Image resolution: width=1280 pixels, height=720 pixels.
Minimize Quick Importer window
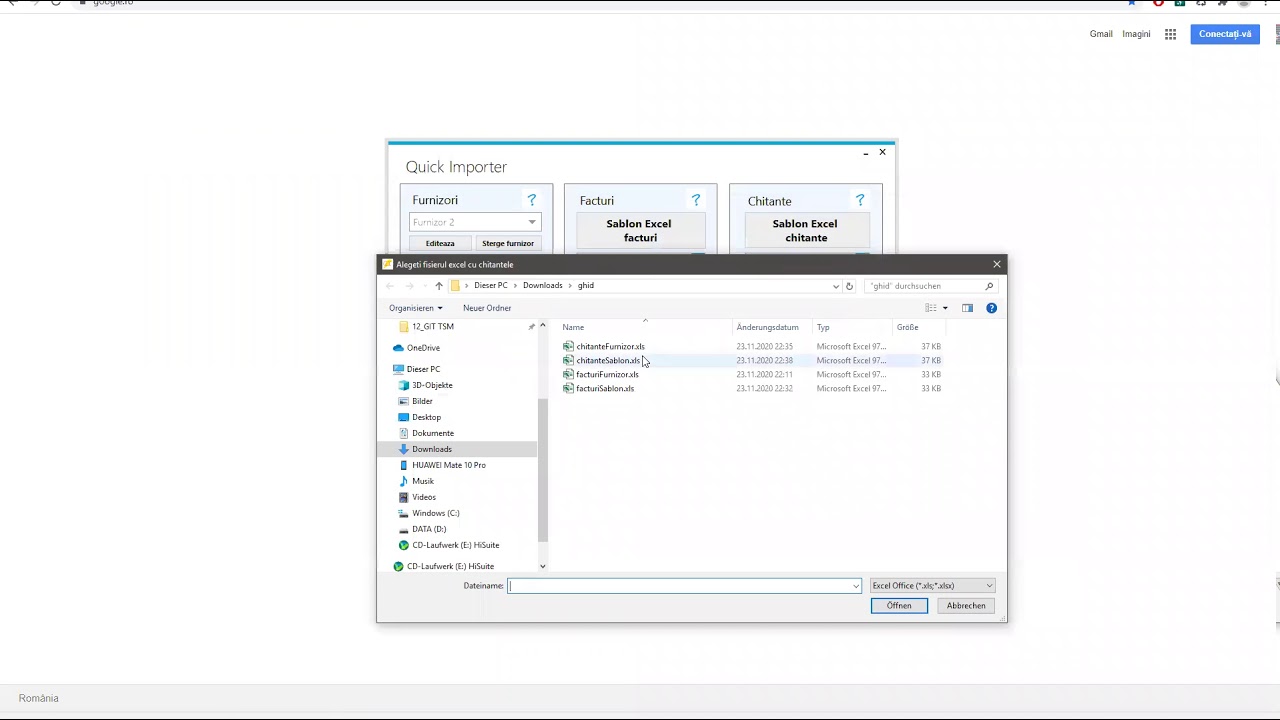[865, 153]
